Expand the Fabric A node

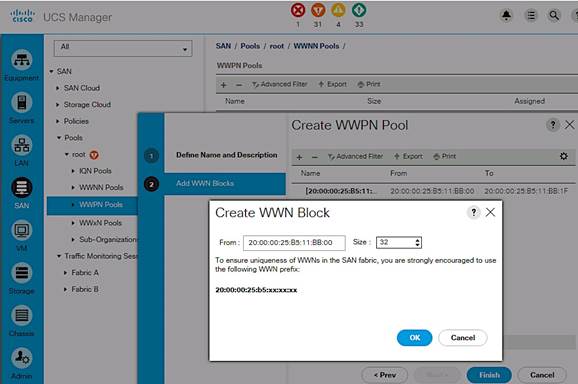click(x=65, y=273)
